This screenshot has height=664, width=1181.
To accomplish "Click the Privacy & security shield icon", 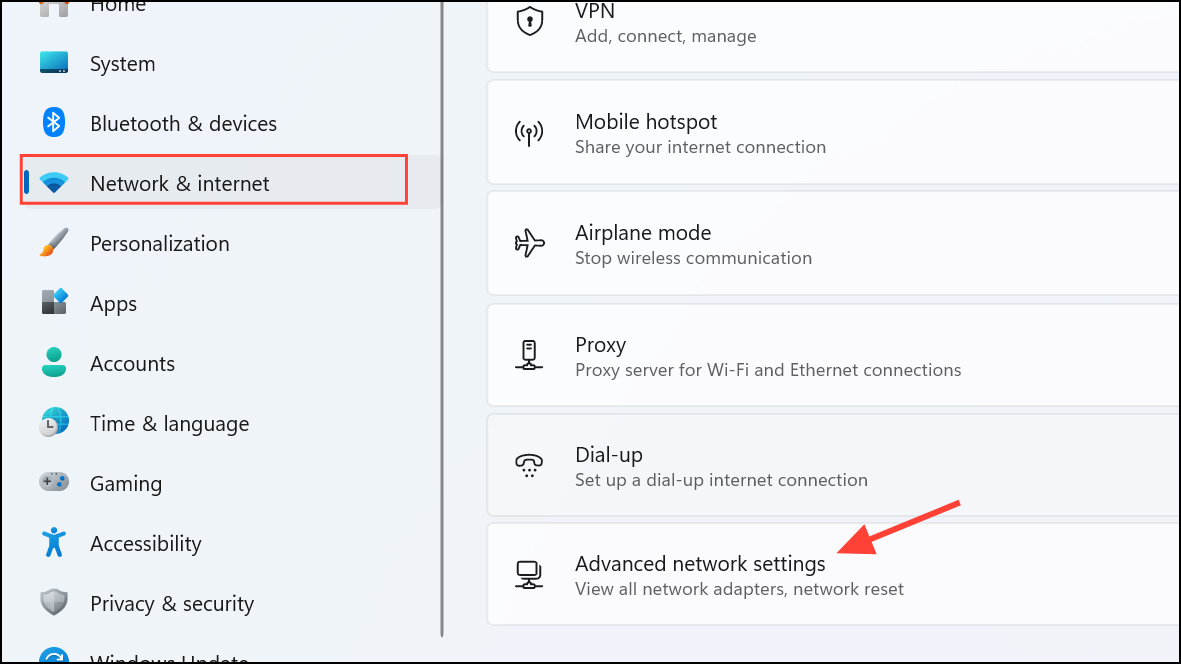I will (x=53, y=603).
